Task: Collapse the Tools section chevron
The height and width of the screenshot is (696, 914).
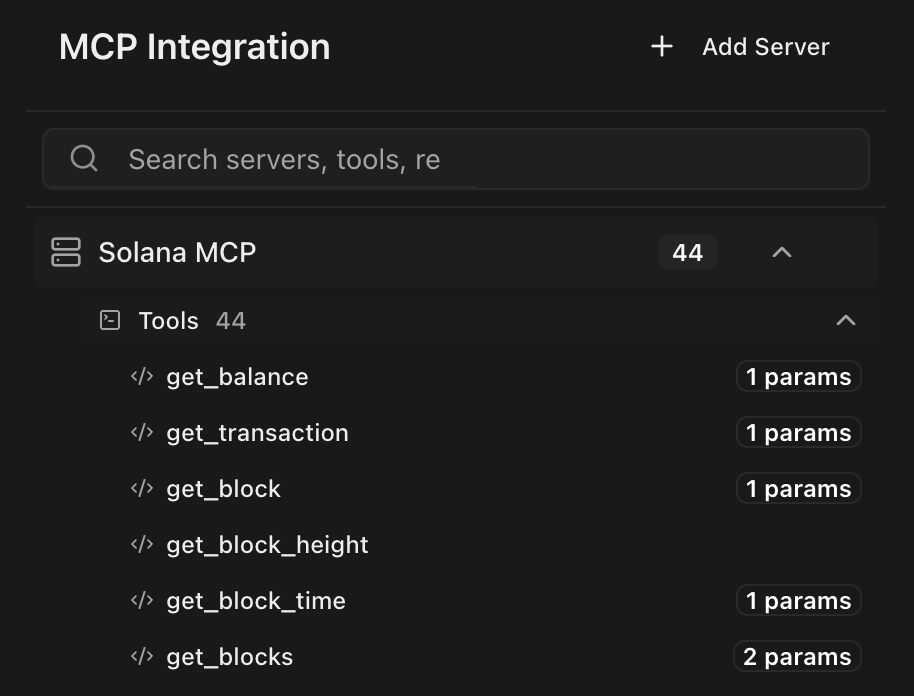Action: (x=846, y=321)
